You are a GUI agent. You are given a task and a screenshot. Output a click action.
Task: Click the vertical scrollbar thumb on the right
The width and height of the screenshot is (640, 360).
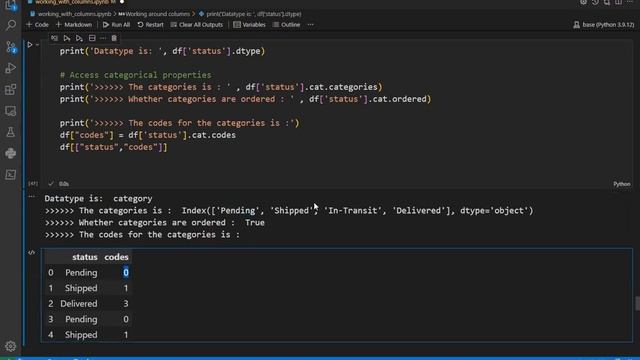coord(637,303)
